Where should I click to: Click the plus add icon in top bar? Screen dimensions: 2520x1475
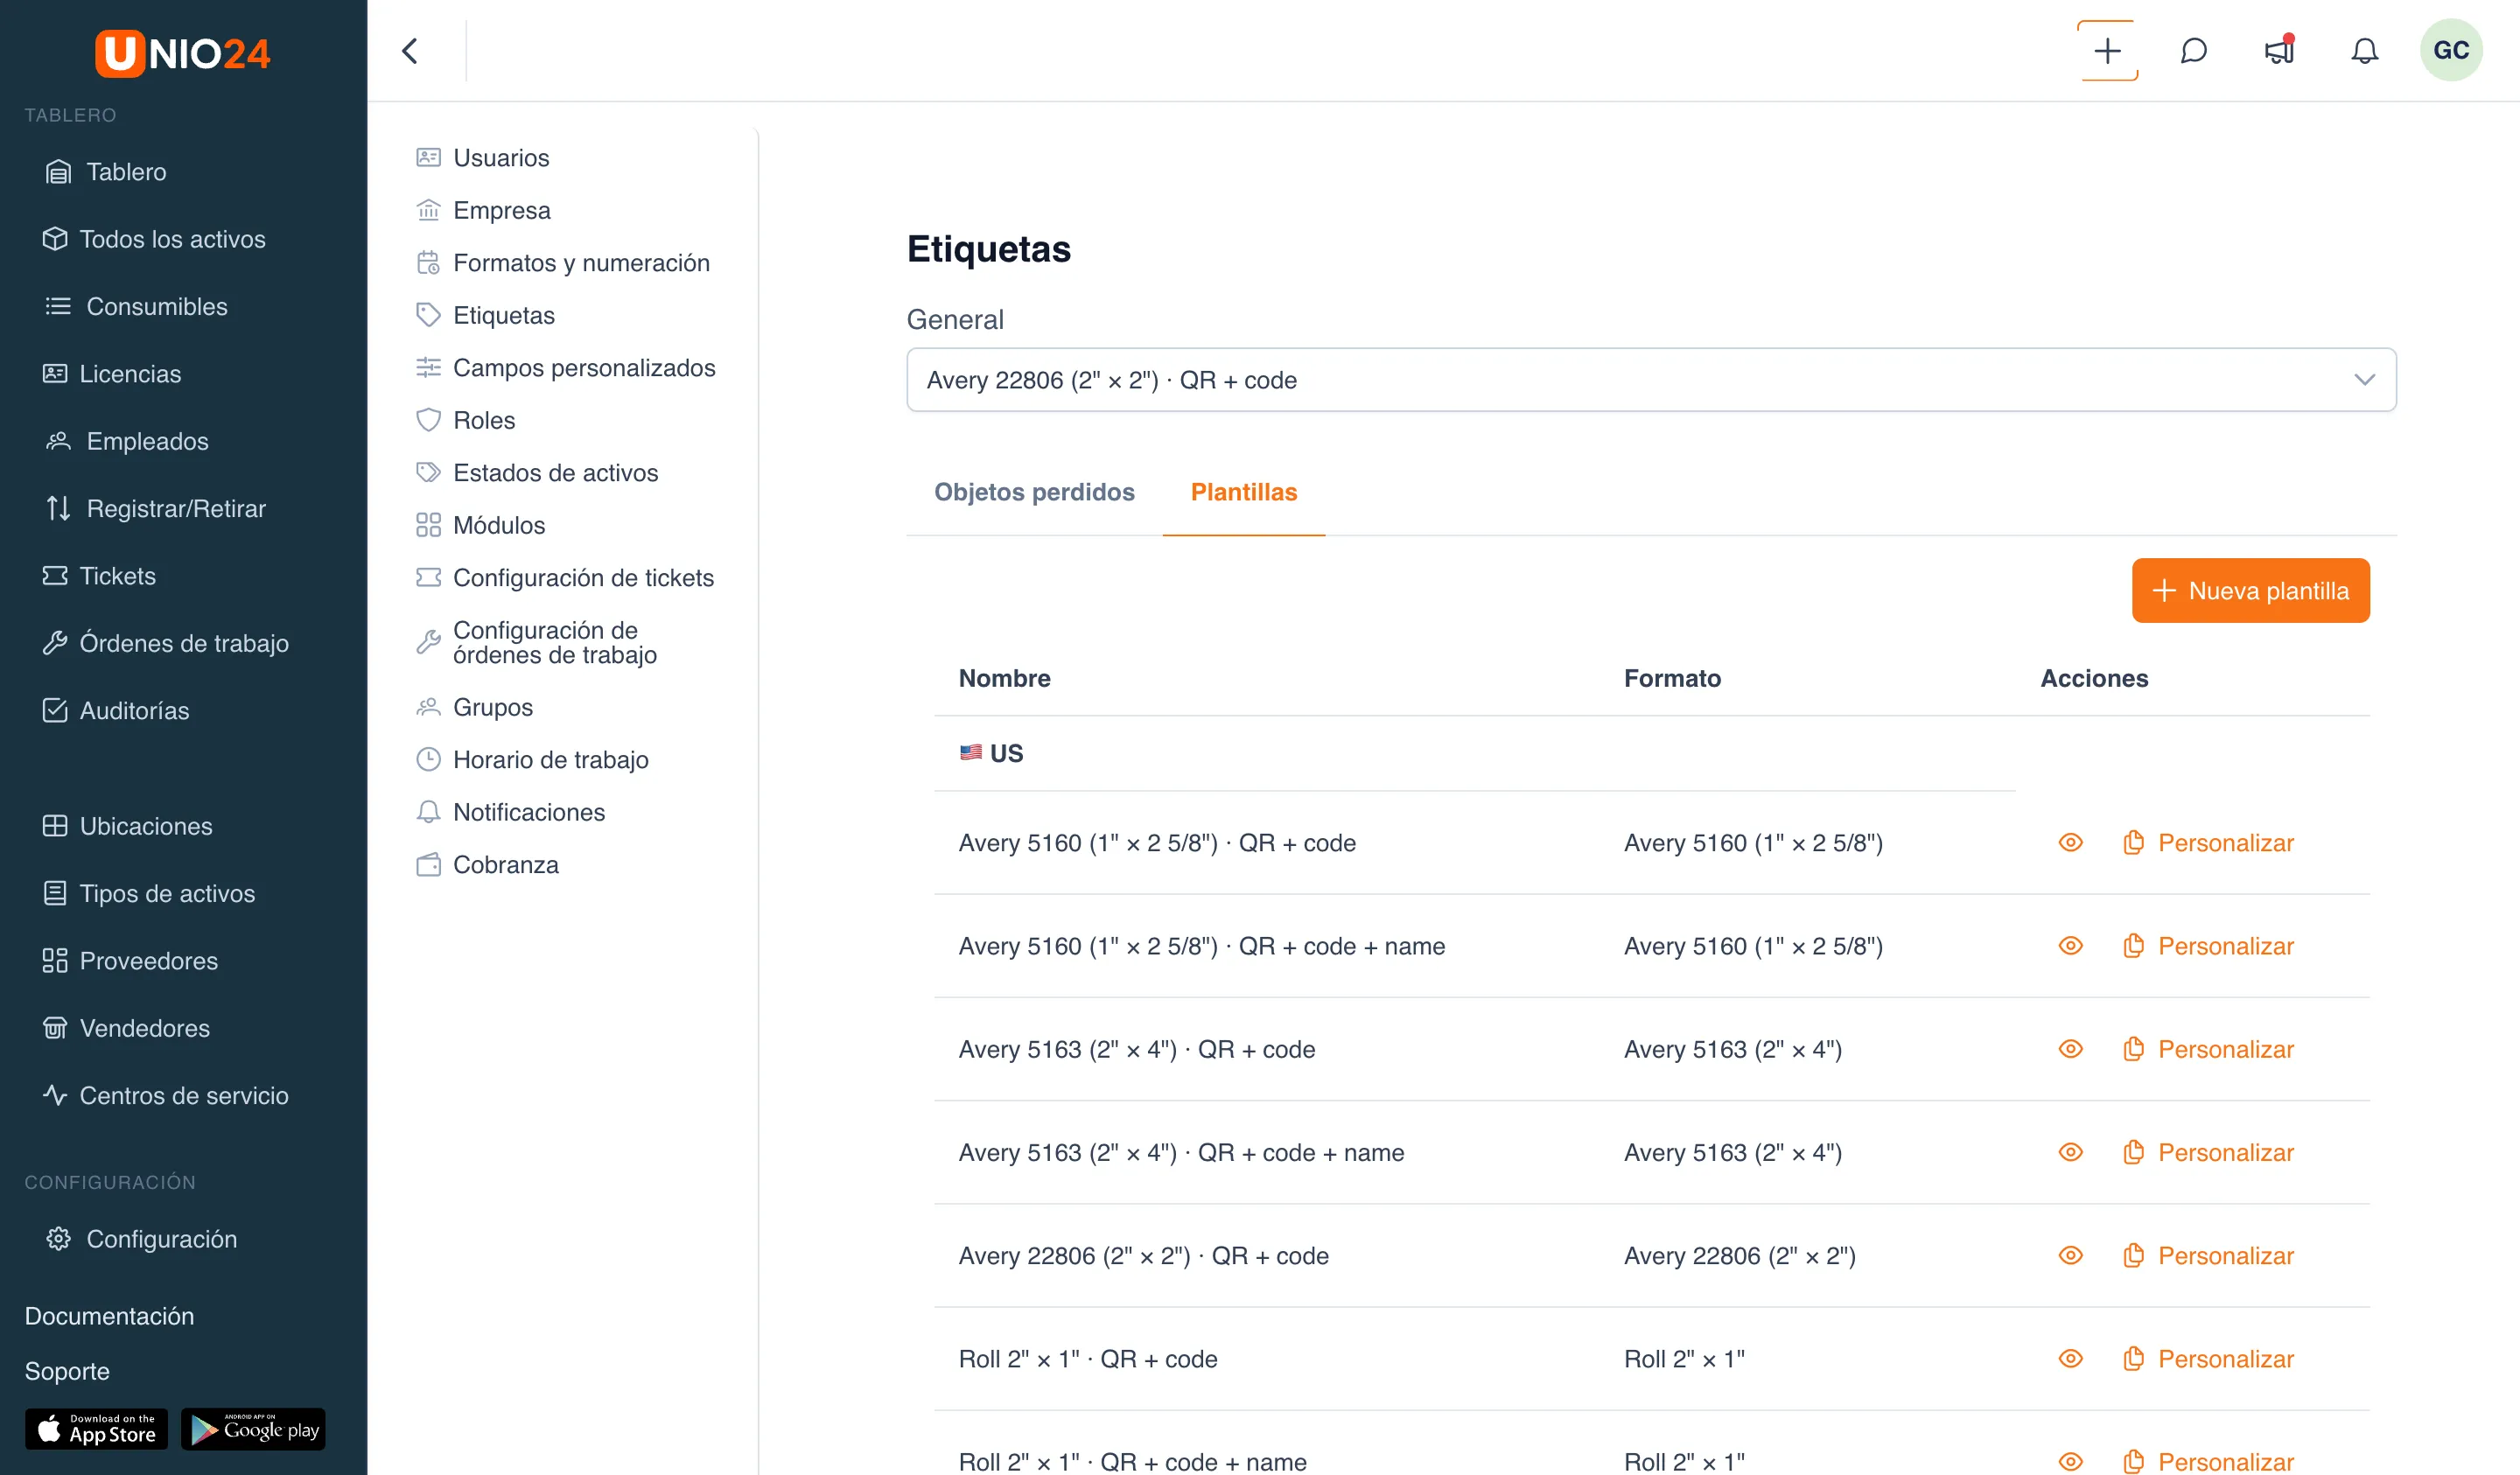click(2107, 51)
